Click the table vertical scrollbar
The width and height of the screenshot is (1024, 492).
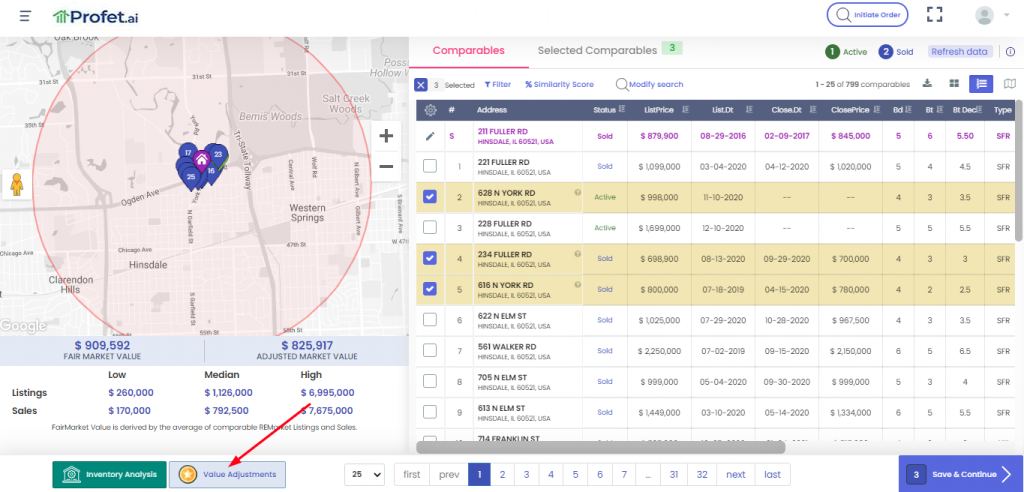pos(1019,170)
